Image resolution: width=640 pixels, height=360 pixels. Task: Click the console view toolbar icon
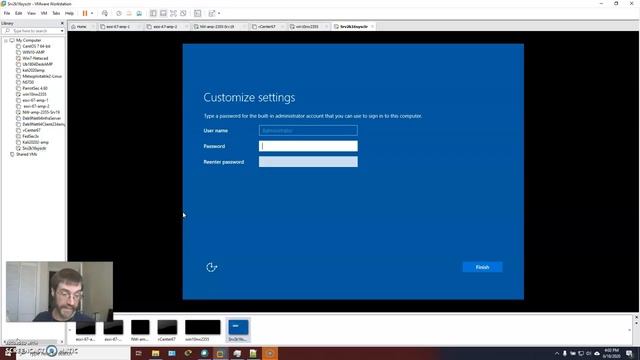coord(198,13)
